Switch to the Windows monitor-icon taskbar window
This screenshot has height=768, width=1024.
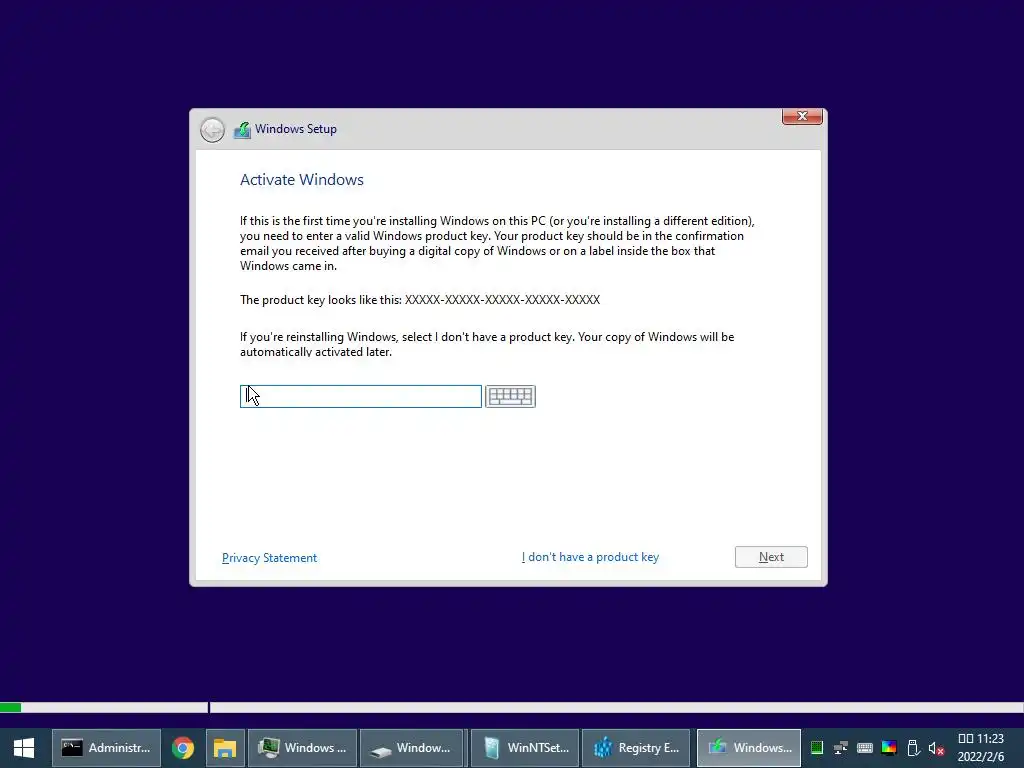pyautogui.click(x=302, y=748)
